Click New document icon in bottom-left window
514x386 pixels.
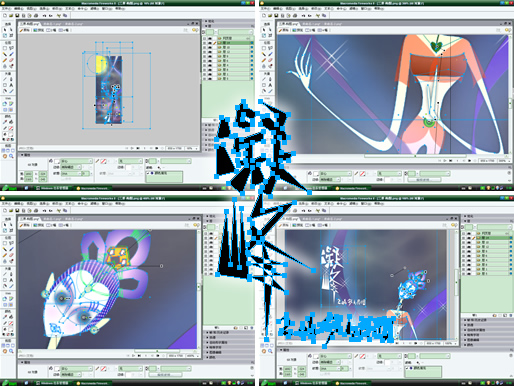pyautogui.click(x=5, y=210)
